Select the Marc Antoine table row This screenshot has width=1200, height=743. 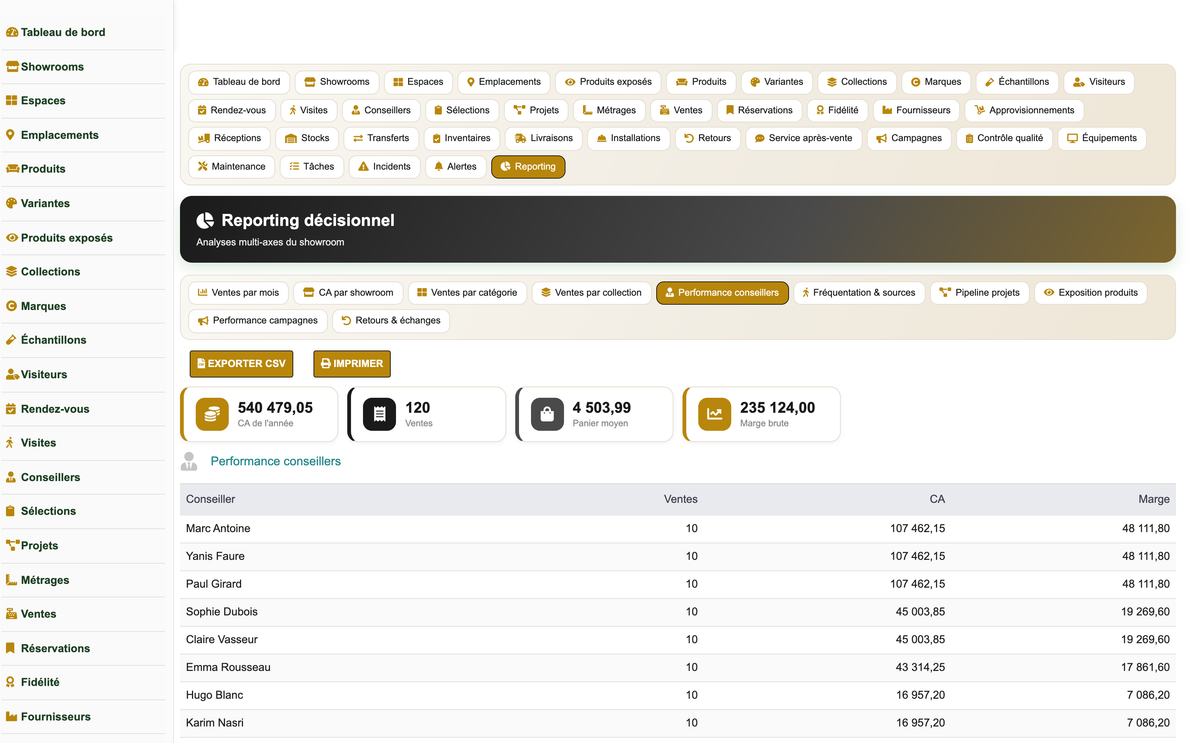(678, 528)
